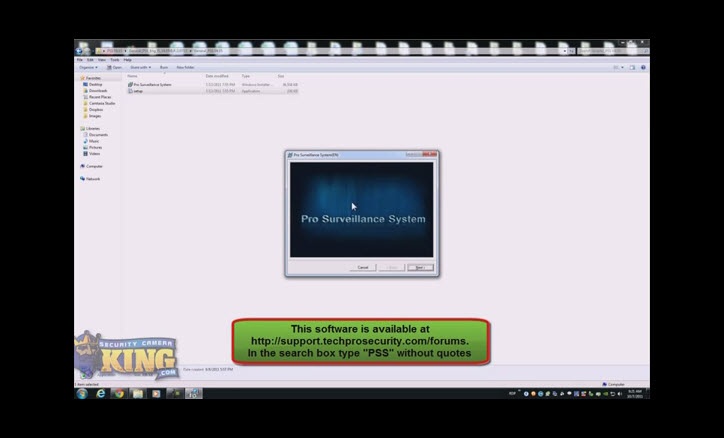Open the File menu in Explorer

(x=80, y=60)
